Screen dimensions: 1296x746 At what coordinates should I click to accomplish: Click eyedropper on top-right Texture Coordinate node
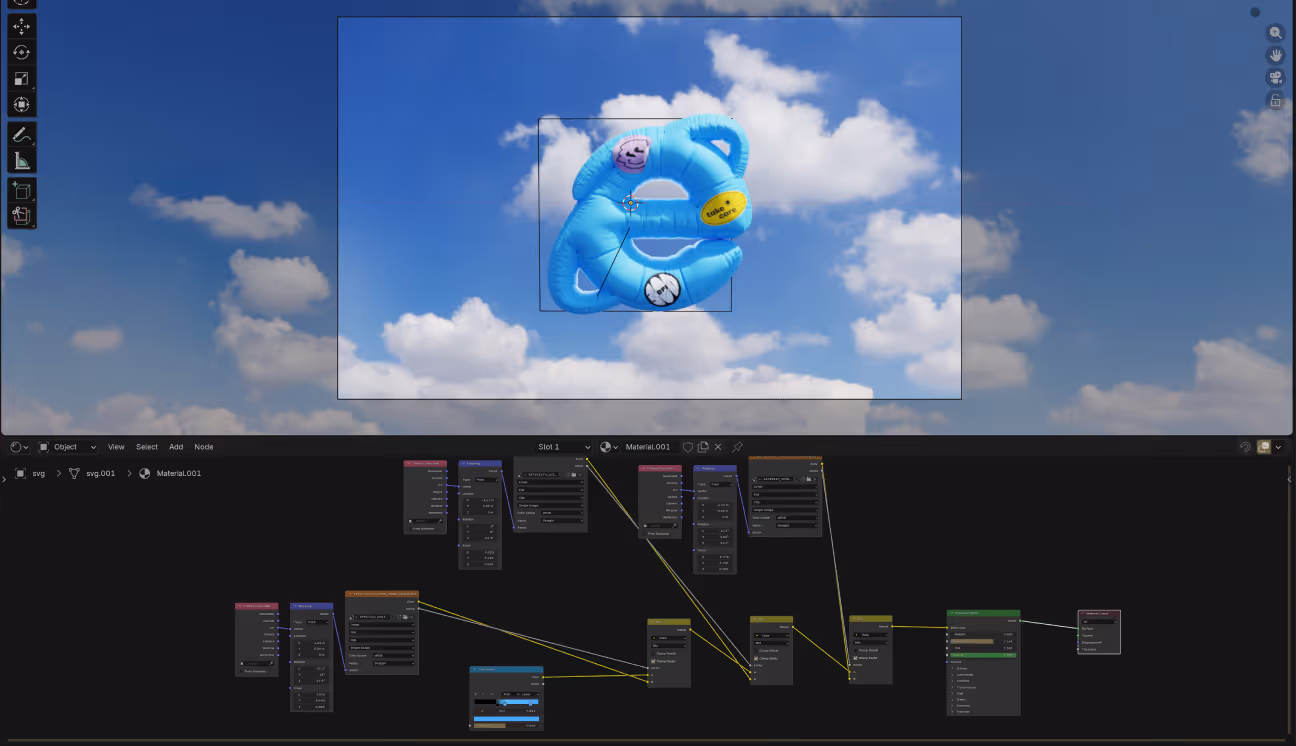click(x=675, y=525)
